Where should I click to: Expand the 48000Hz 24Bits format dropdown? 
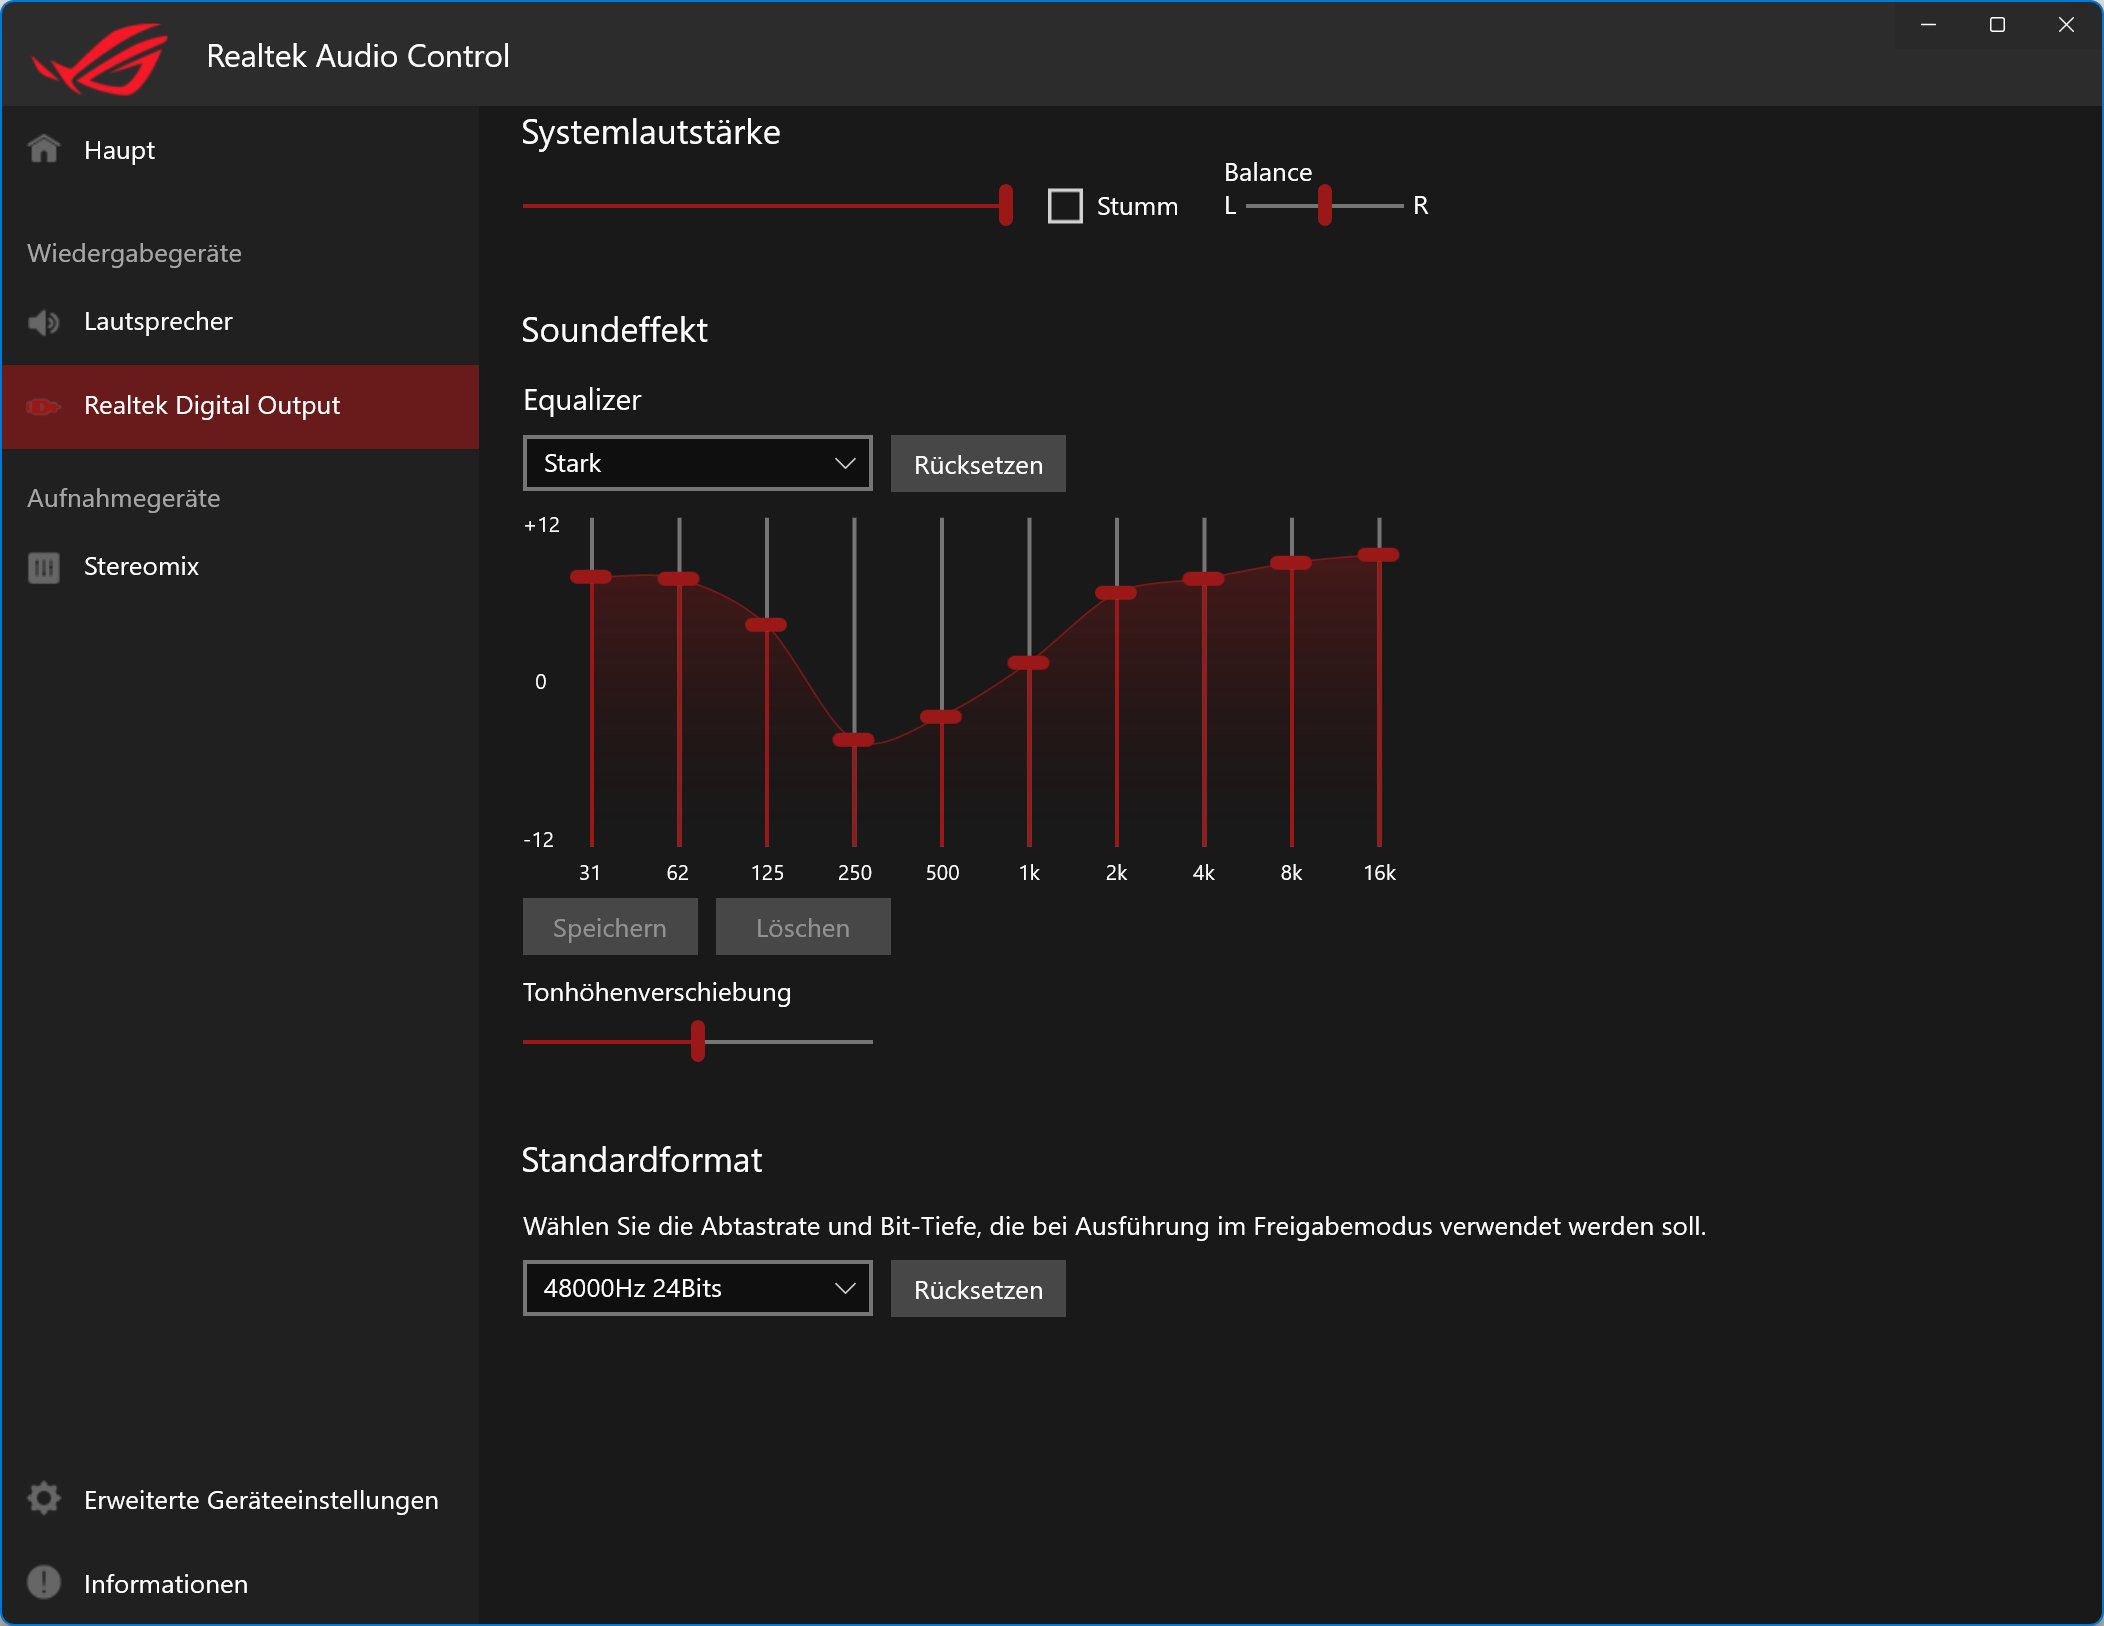tap(697, 1288)
